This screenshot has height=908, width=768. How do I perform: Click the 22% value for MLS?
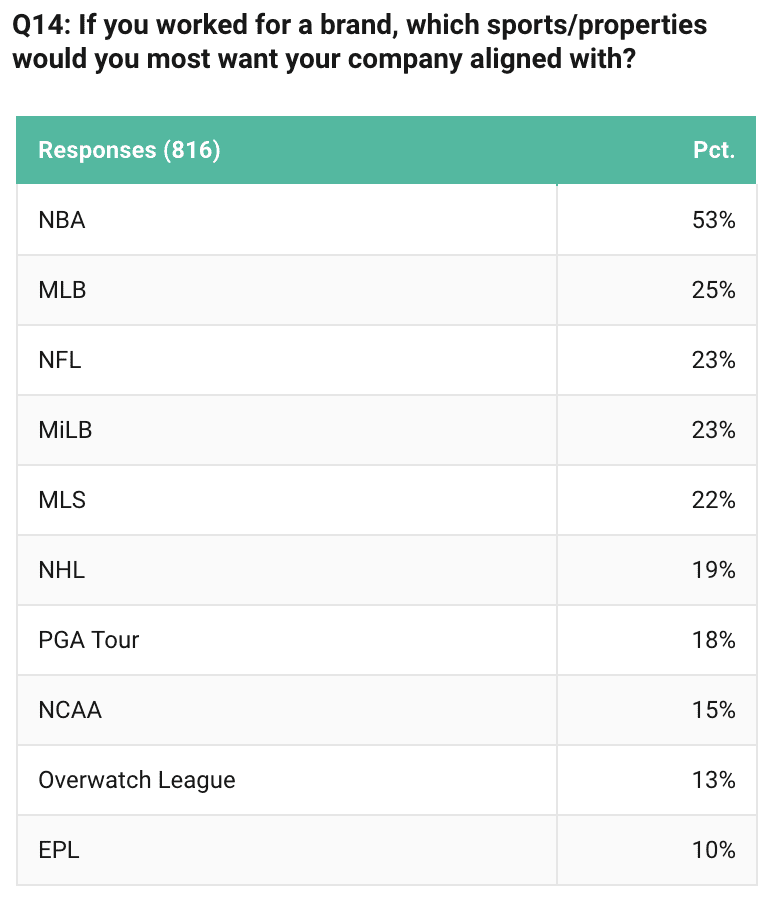714,500
